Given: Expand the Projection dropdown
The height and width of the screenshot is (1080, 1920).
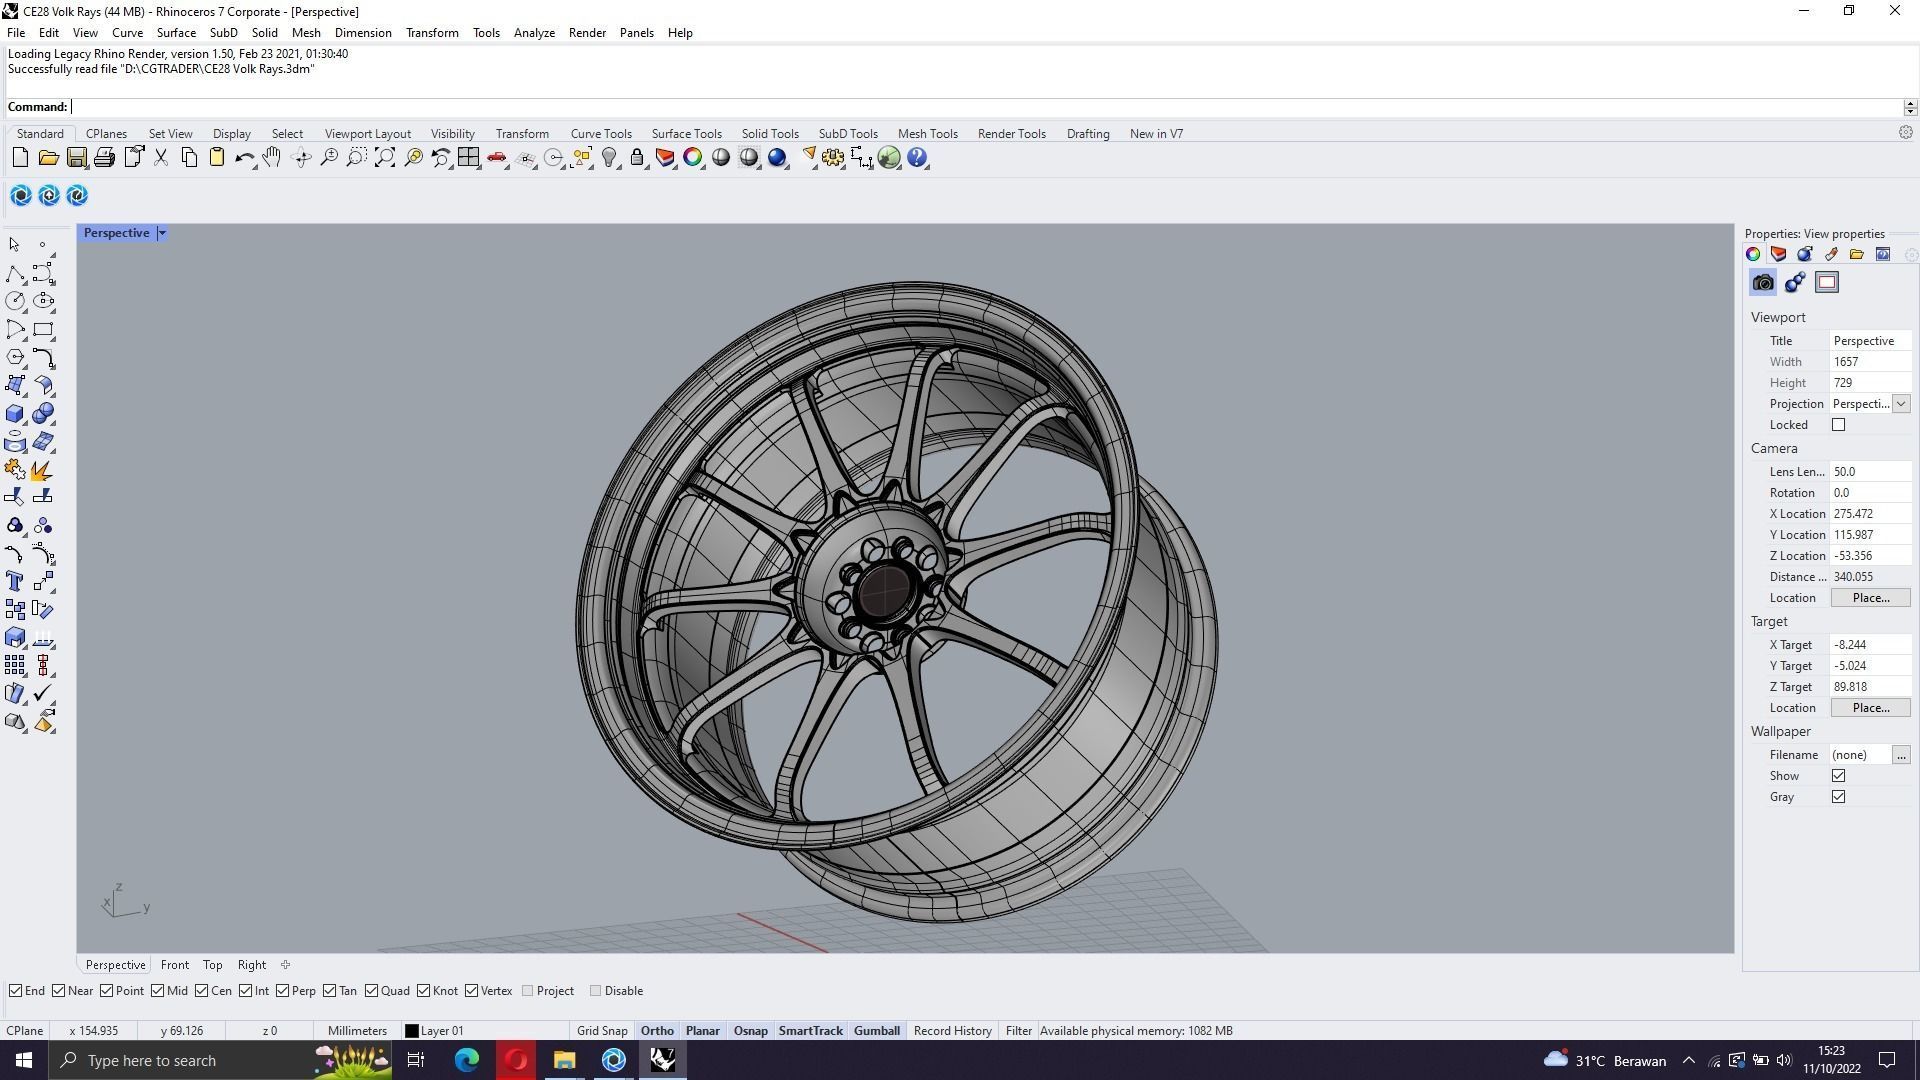Looking at the screenshot, I should [1901, 404].
